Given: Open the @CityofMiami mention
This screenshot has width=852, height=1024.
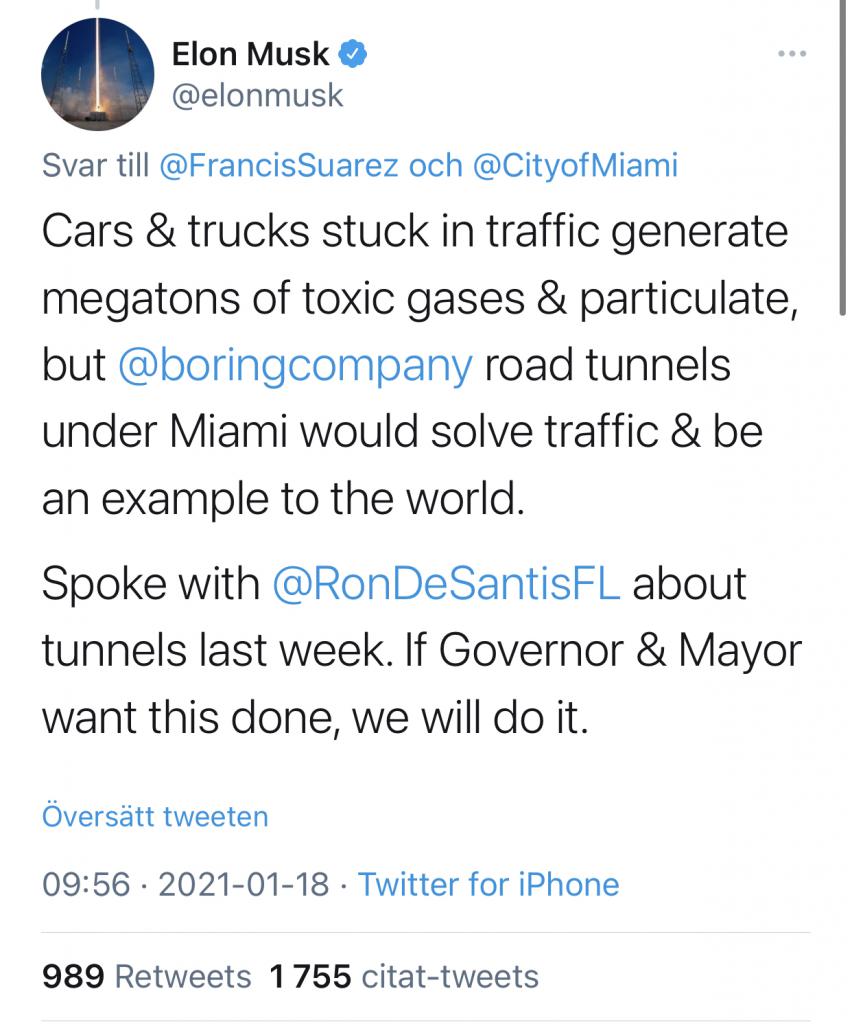Looking at the screenshot, I should [575, 165].
